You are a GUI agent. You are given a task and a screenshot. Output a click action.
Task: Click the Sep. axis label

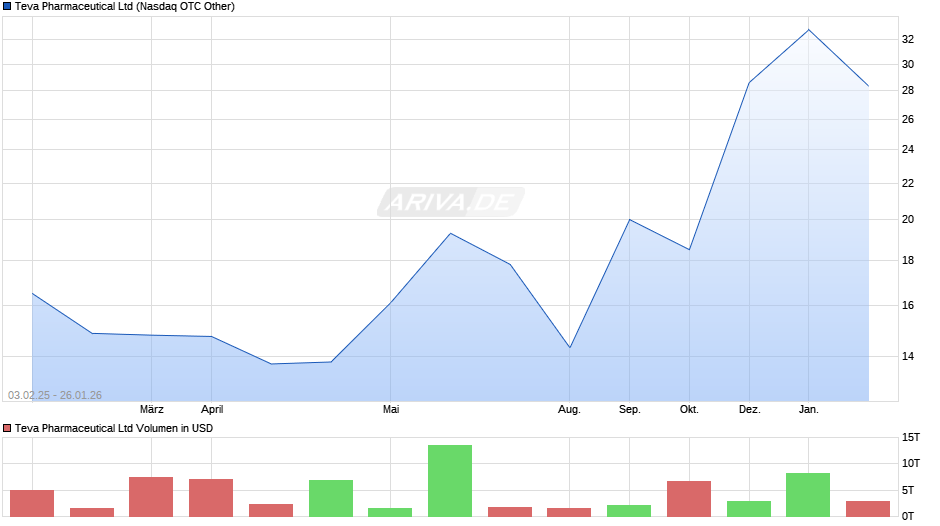click(629, 410)
